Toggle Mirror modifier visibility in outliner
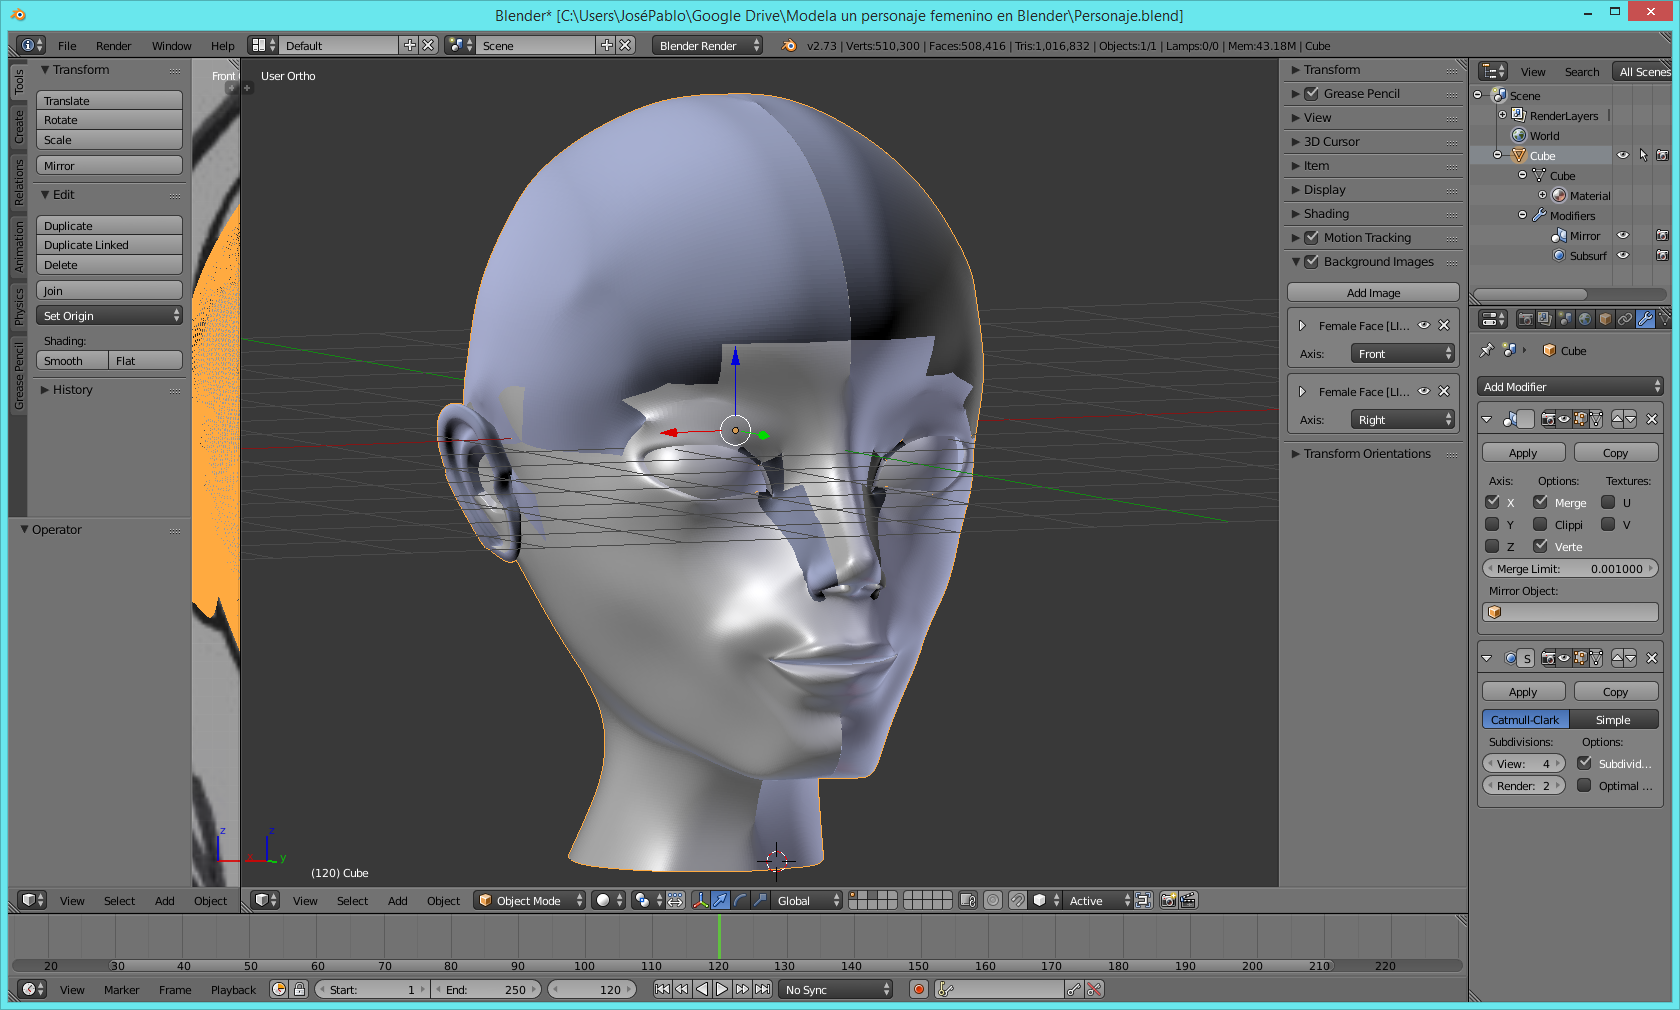Screen dimensions: 1680x1010 click(1623, 236)
